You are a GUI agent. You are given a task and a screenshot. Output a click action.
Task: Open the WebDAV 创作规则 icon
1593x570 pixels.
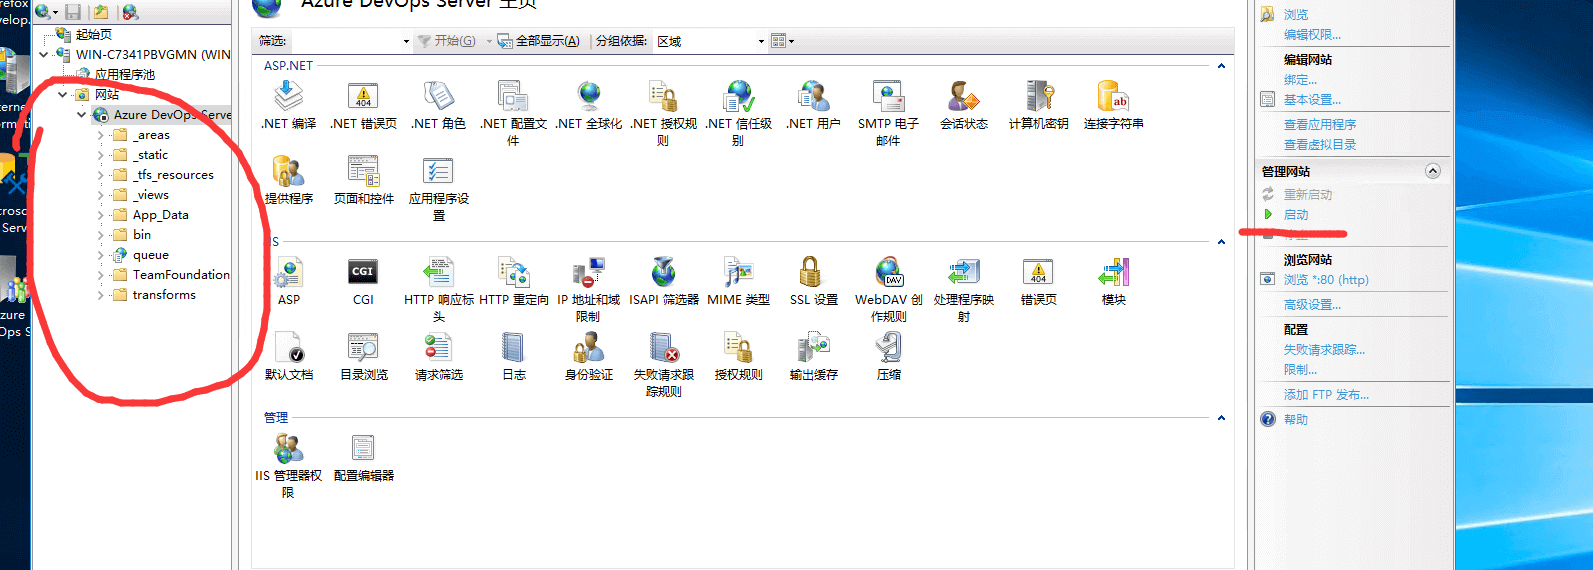pyautogui.click(x=888, y=273)
